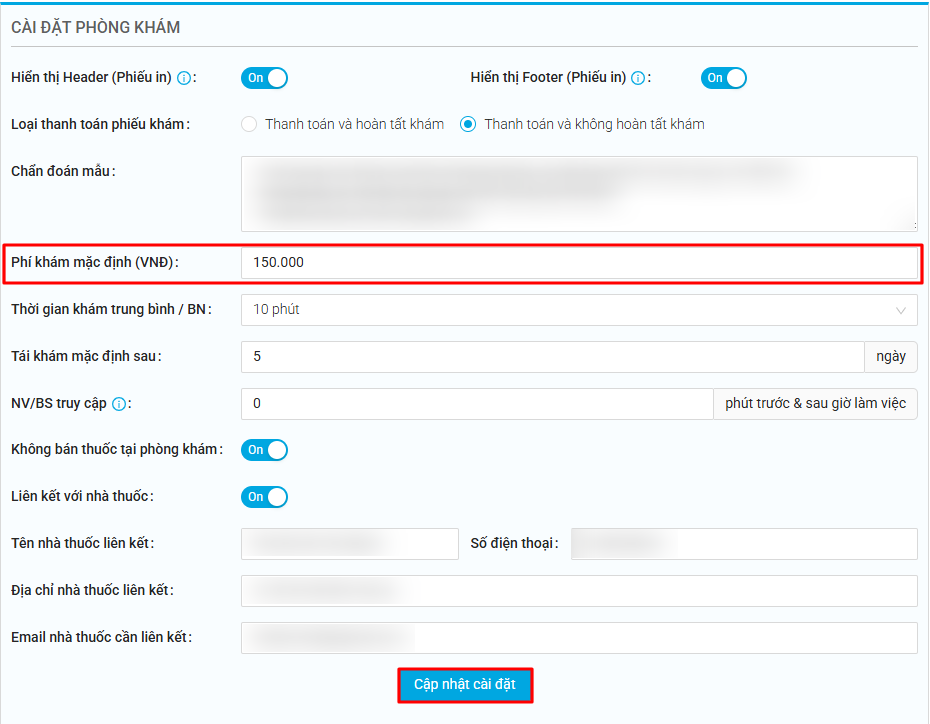Click 'phút trước & sau giờ làm việc' label
The width and height of the screenshot is (930, 724).
pyautogui.click(x=816, y=404)
